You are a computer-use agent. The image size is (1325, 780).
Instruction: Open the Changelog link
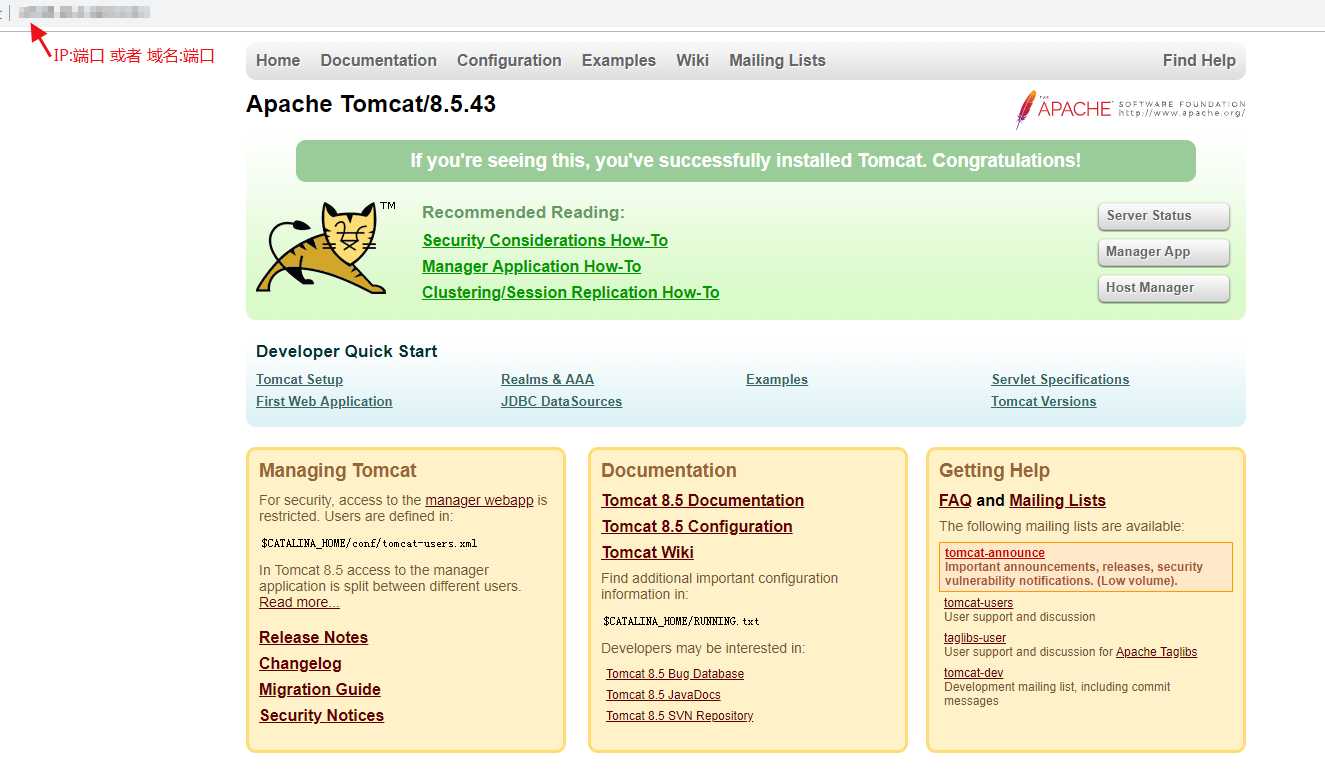(x=300, y=663)
